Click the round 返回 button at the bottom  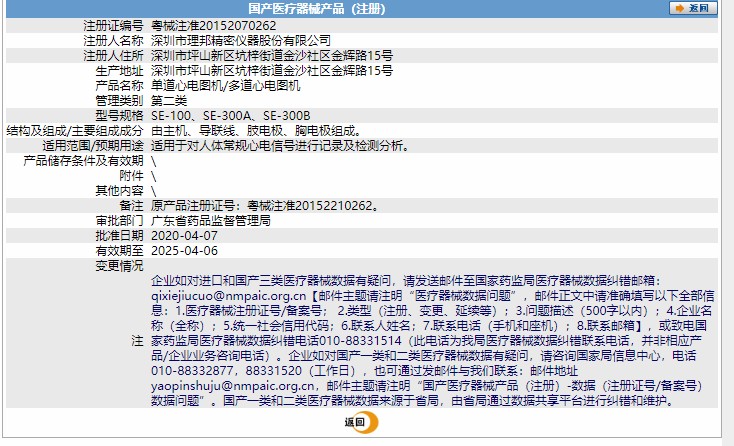(361, 422)
